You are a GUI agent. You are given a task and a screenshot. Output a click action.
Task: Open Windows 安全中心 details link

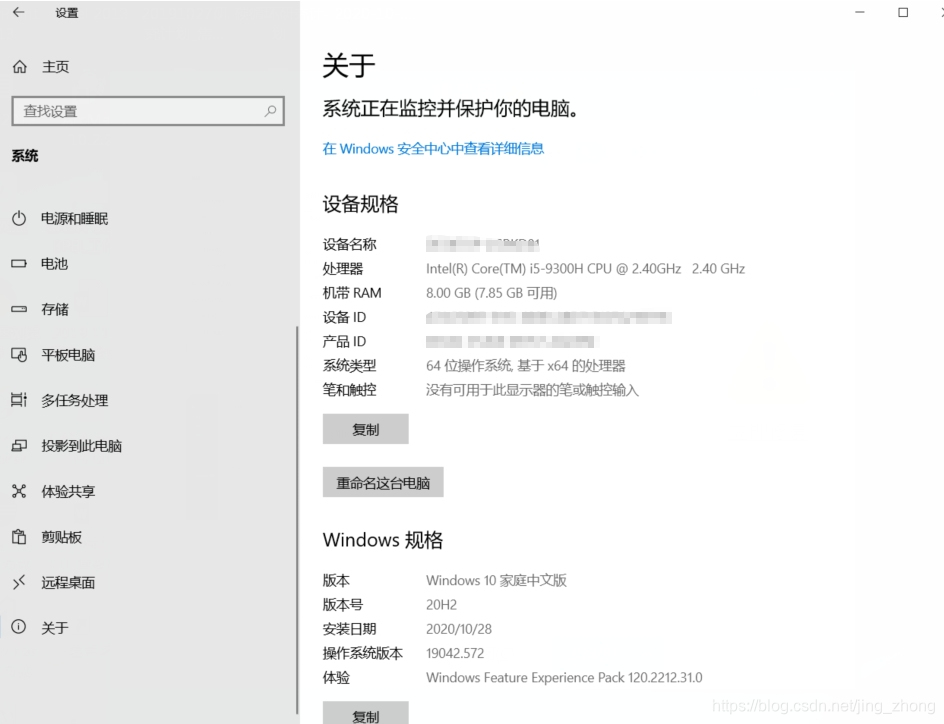(433, 149)
